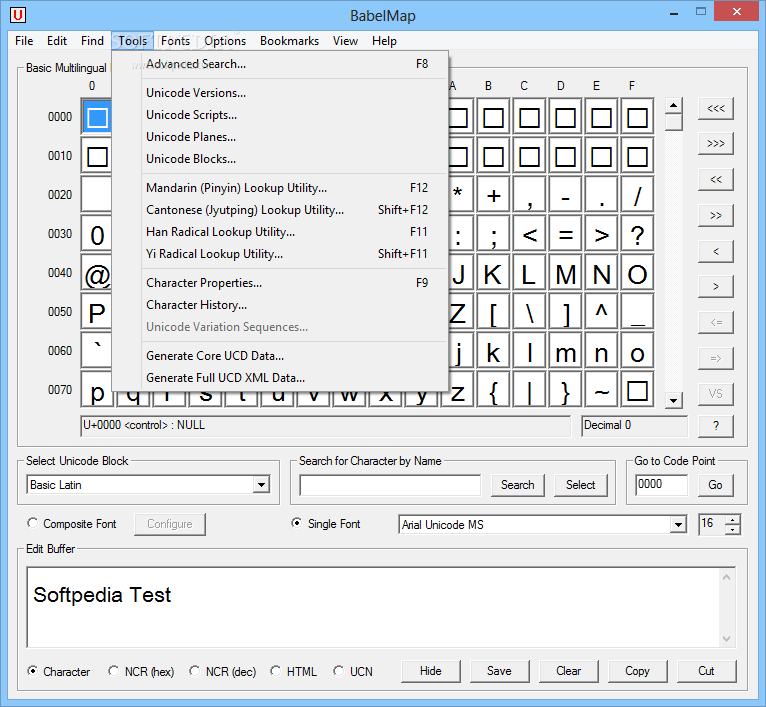Choose NCR (hex) display mode radio
766x707 pixels.
[113, 671]
